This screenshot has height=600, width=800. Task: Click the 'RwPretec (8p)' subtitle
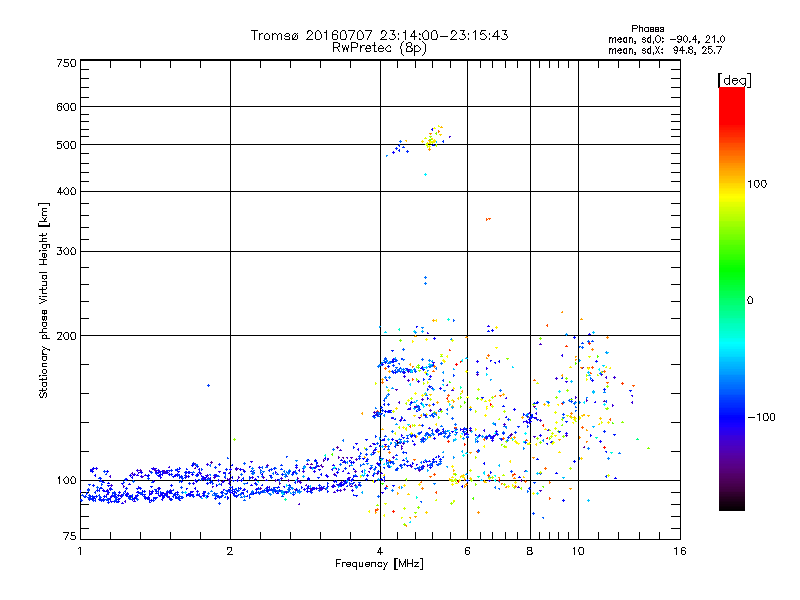pyautogui.click(x=379, y=48)
